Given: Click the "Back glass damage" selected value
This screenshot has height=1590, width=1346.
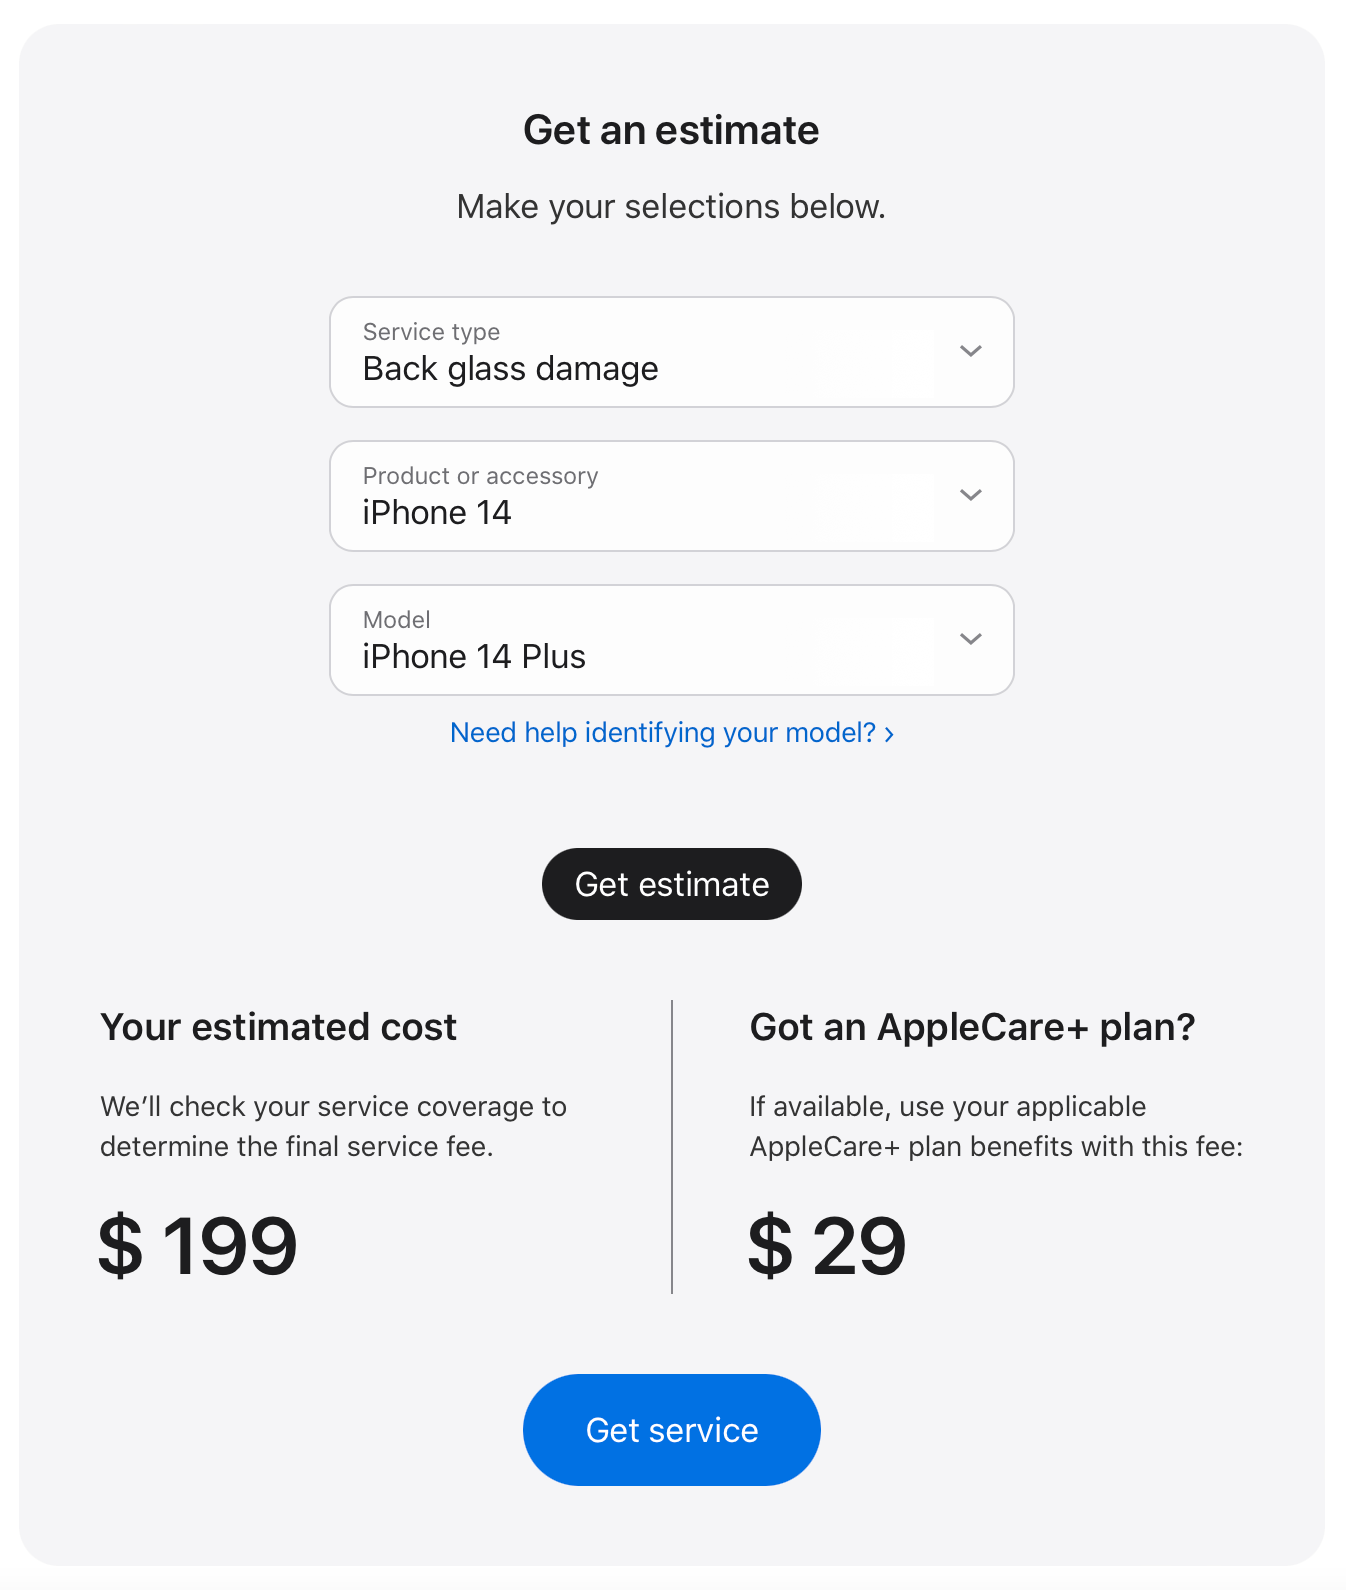Looking at the screenshot, I should (510, 369).
